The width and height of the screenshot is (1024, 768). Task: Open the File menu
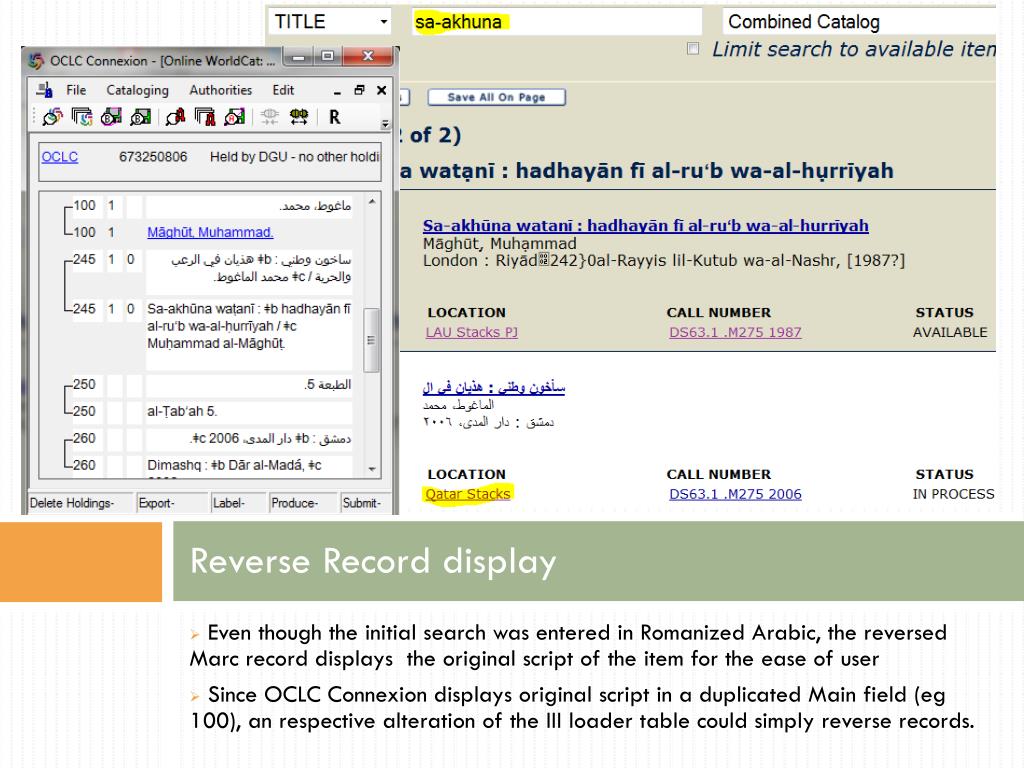click(x=76, y=90)
